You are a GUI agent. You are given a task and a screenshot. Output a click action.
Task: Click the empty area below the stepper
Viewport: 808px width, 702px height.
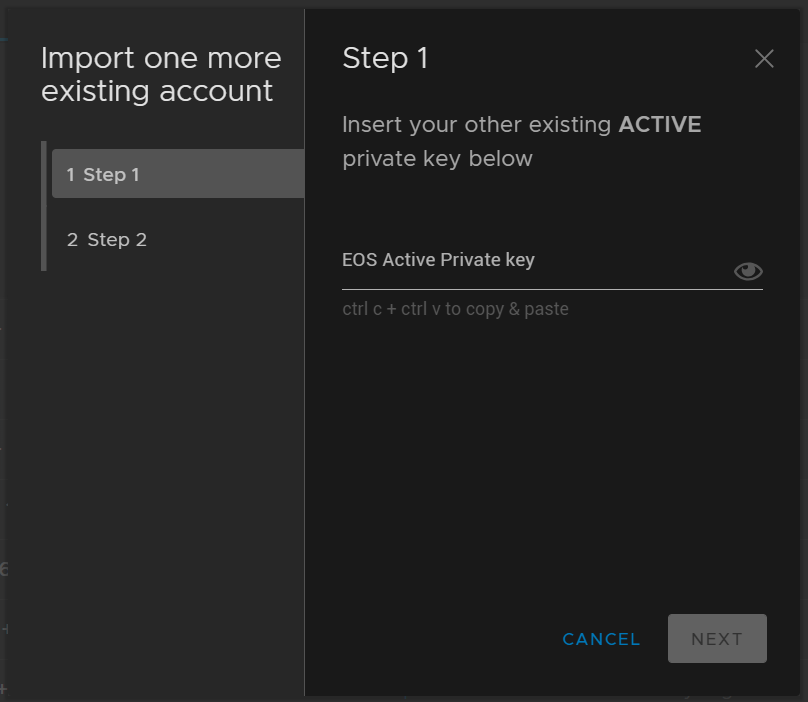170,450
